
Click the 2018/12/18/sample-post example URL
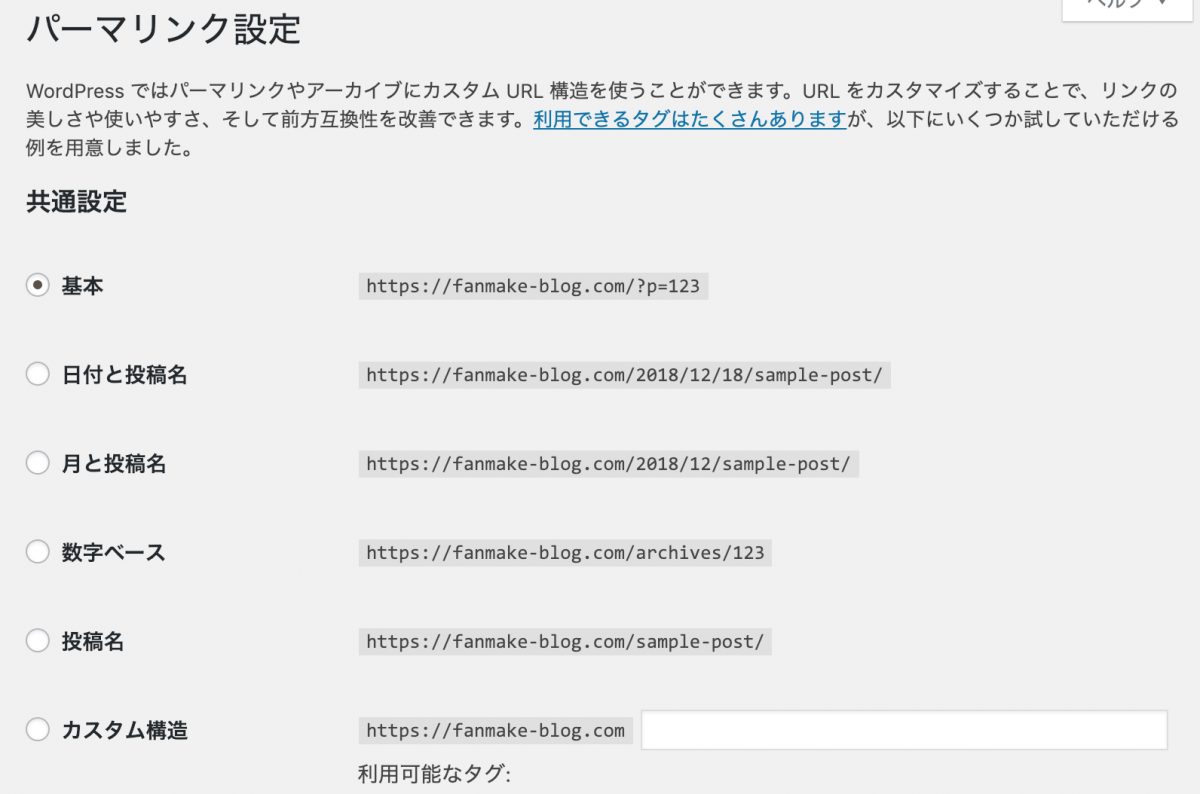click(624, 376)
